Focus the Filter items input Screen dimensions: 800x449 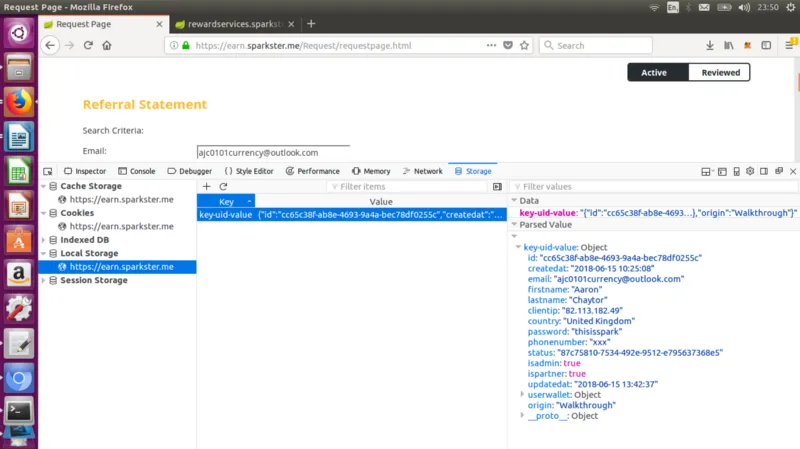[407, 187]
